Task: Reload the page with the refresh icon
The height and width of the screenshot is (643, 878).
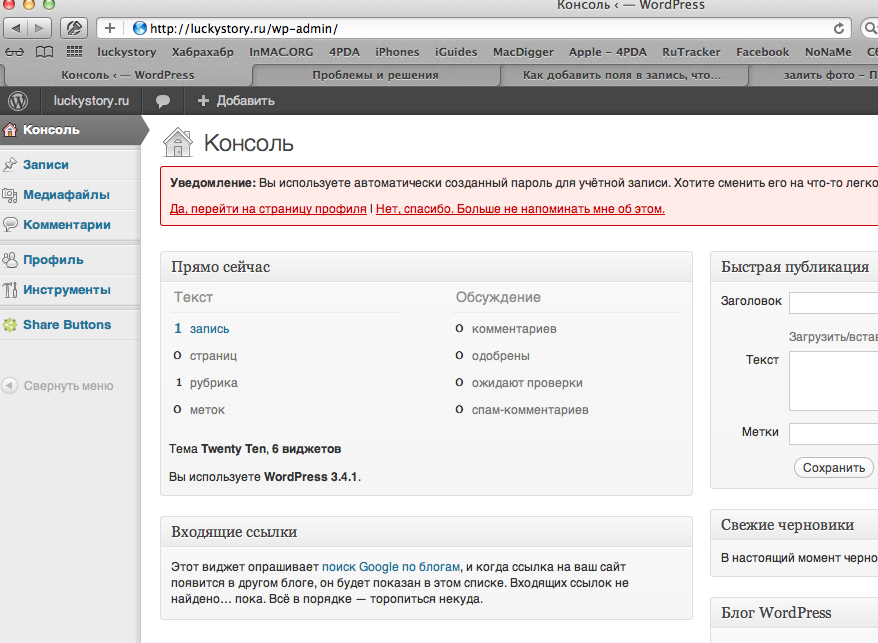Action: (838, 29)
